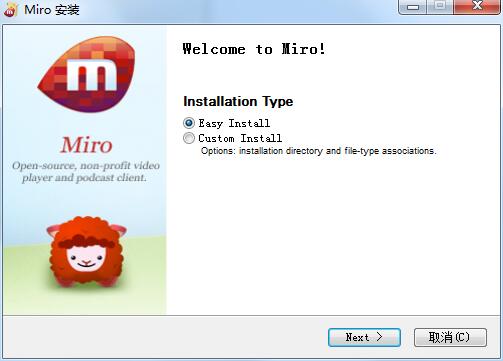Click the maximize button in title bar

[x=440, y=7]
